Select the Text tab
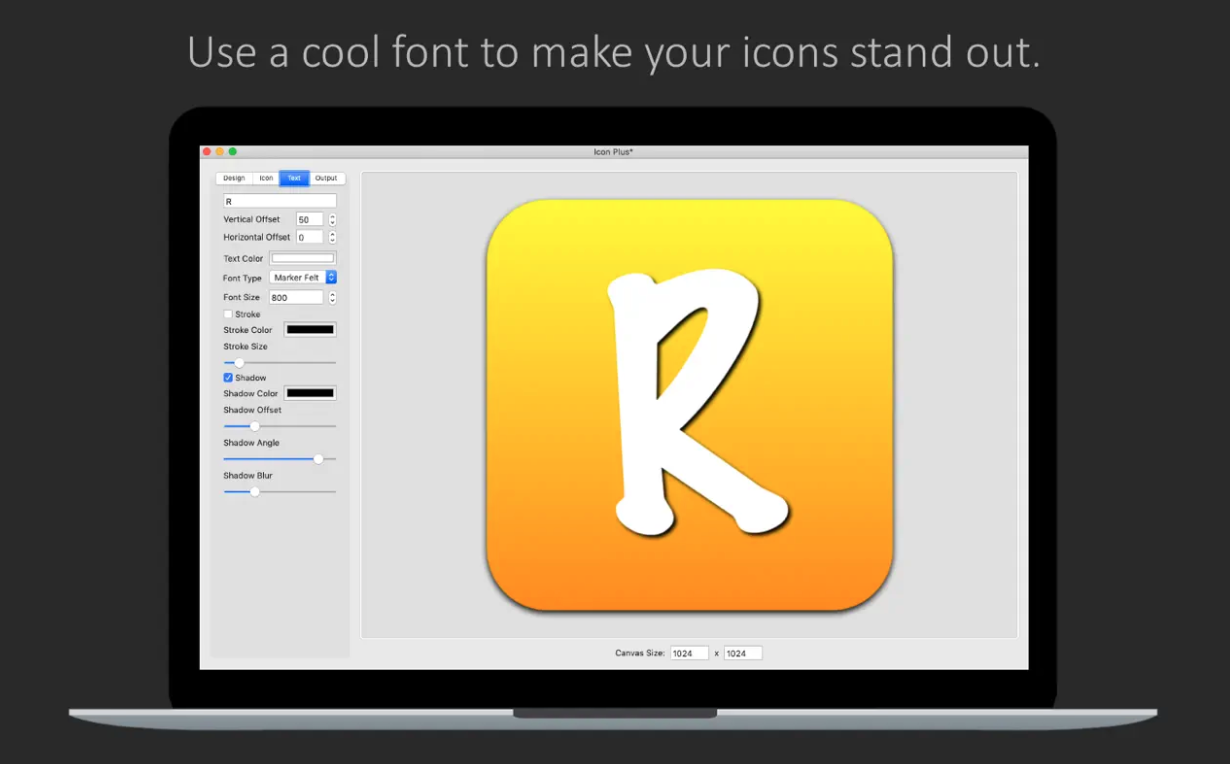1230x764 pixels. tap(294, 178)
